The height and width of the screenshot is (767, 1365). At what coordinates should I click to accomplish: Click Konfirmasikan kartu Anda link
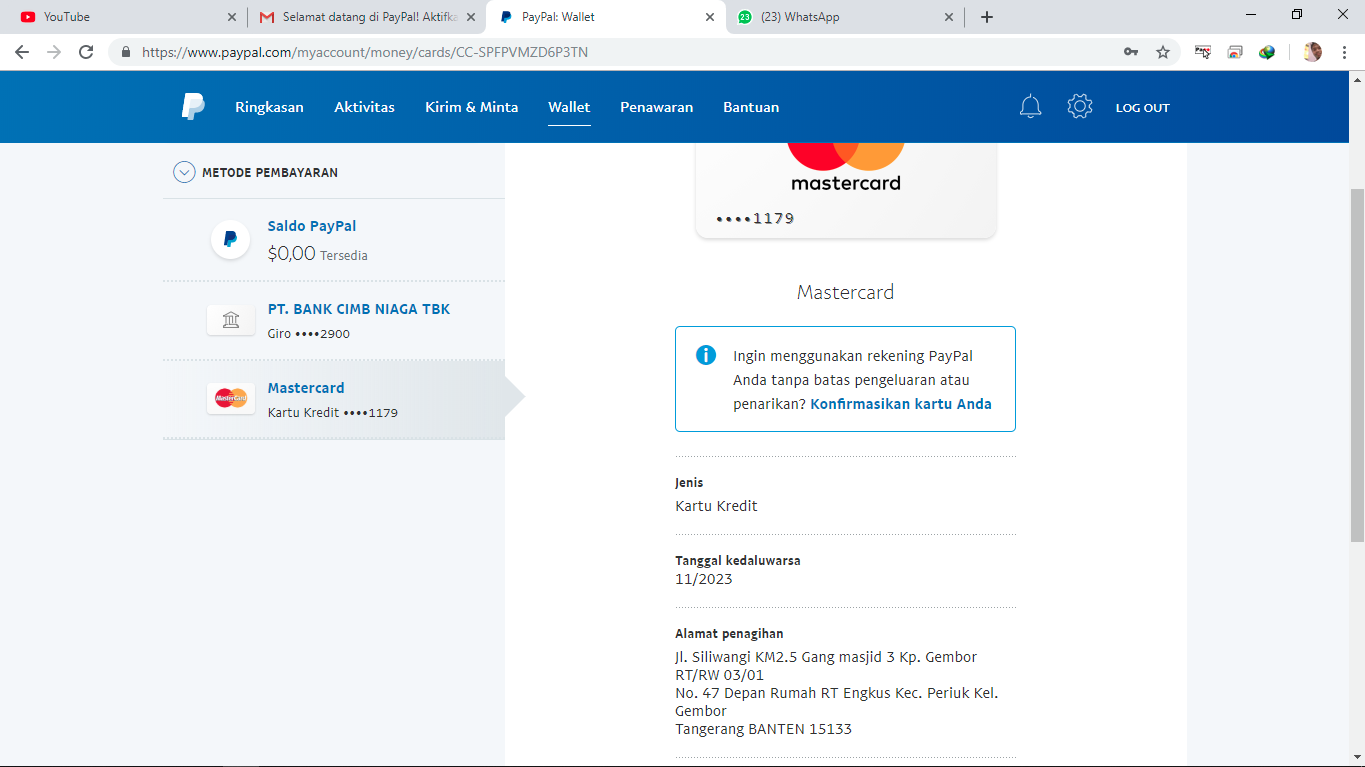click(x=901, y=404)
